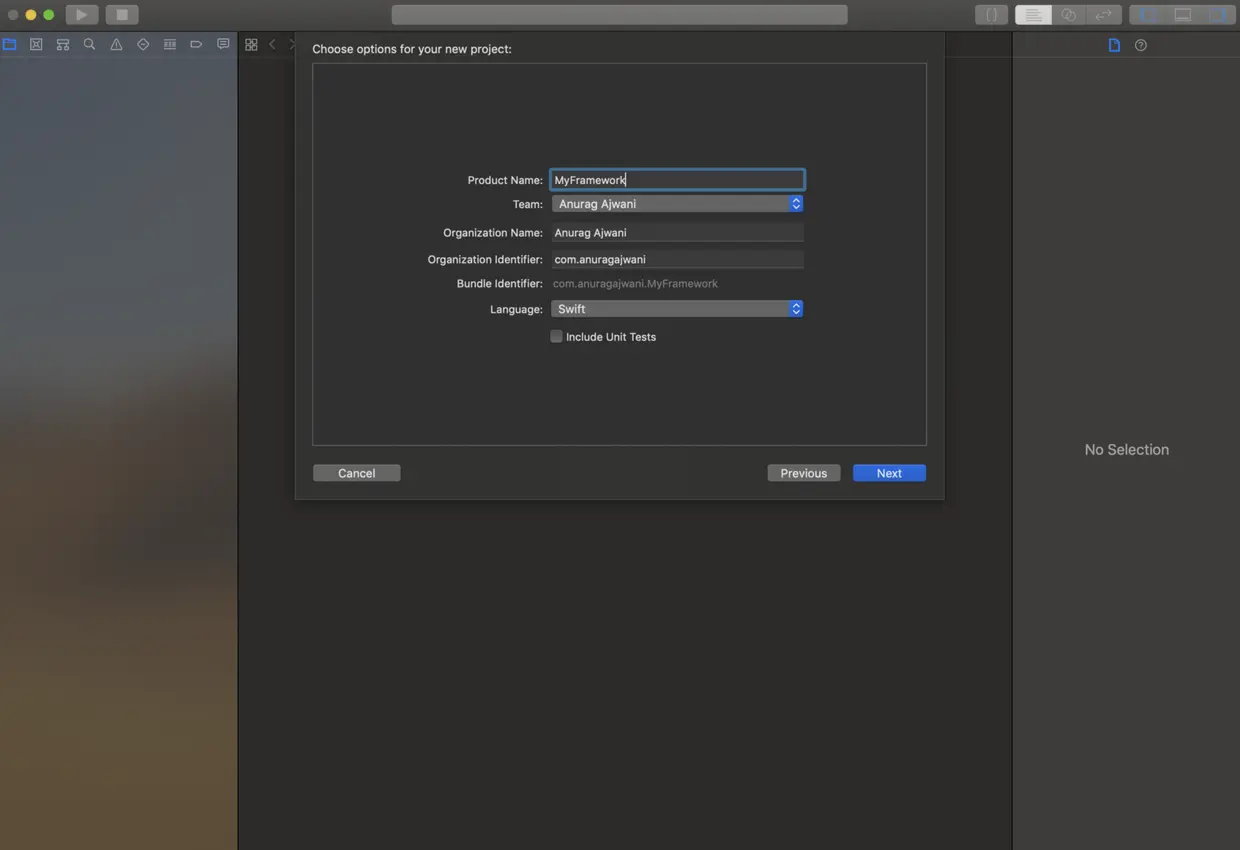Viewport: 1240px width, 850px height.
Task: Open the Report navigator speech-bubble icon
Action: click(223, 45)
